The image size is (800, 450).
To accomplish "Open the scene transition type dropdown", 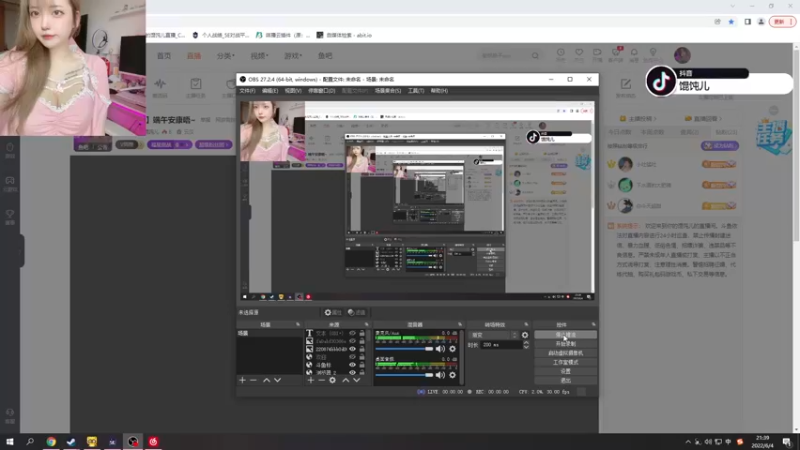I will point(494,335).
